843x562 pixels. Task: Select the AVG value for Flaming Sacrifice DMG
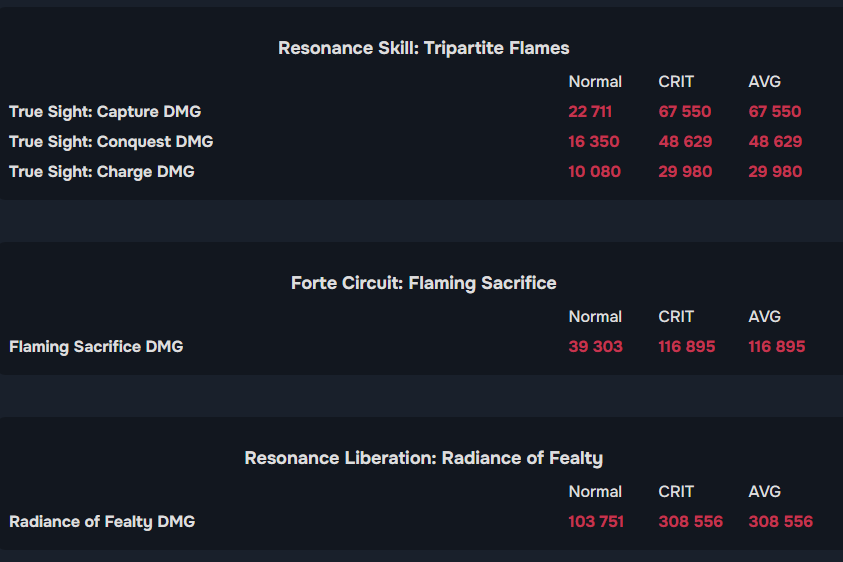coord(777,347)
